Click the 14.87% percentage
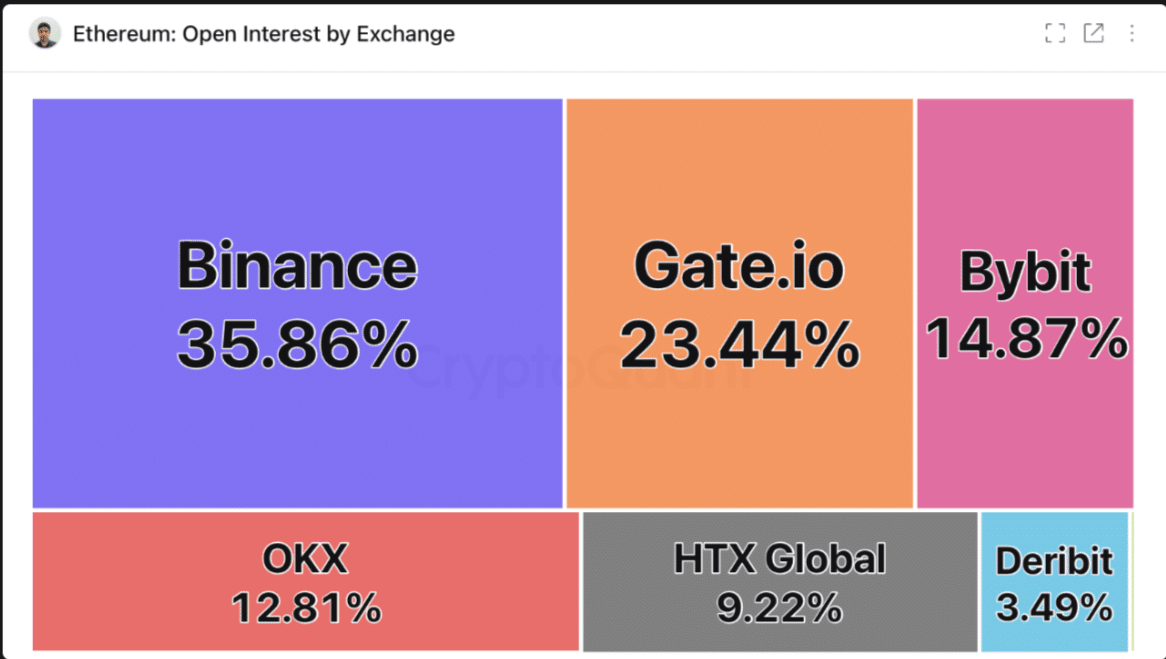 click(x=1026, y=338)
